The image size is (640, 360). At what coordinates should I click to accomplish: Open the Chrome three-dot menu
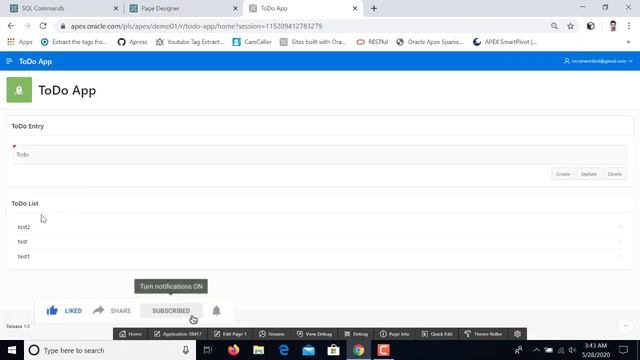629,26
